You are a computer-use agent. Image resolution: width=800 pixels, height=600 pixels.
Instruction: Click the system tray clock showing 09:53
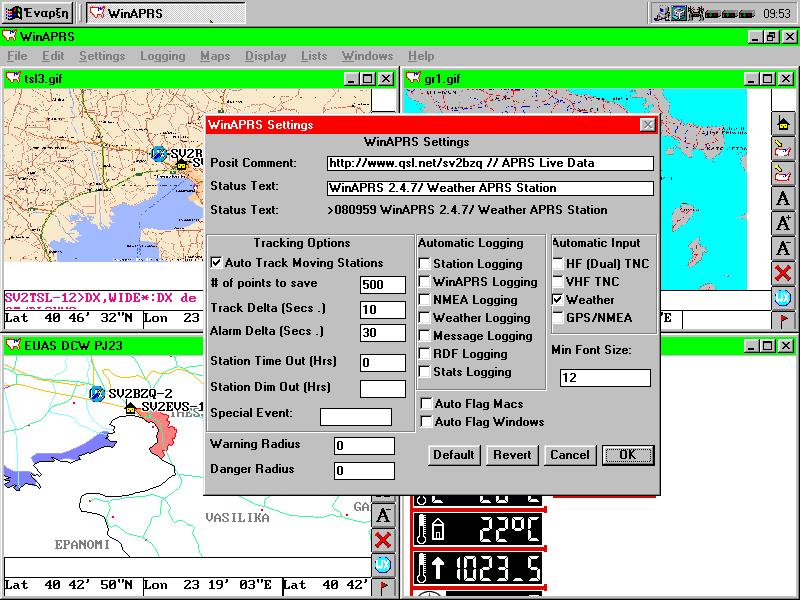(777, 14)
